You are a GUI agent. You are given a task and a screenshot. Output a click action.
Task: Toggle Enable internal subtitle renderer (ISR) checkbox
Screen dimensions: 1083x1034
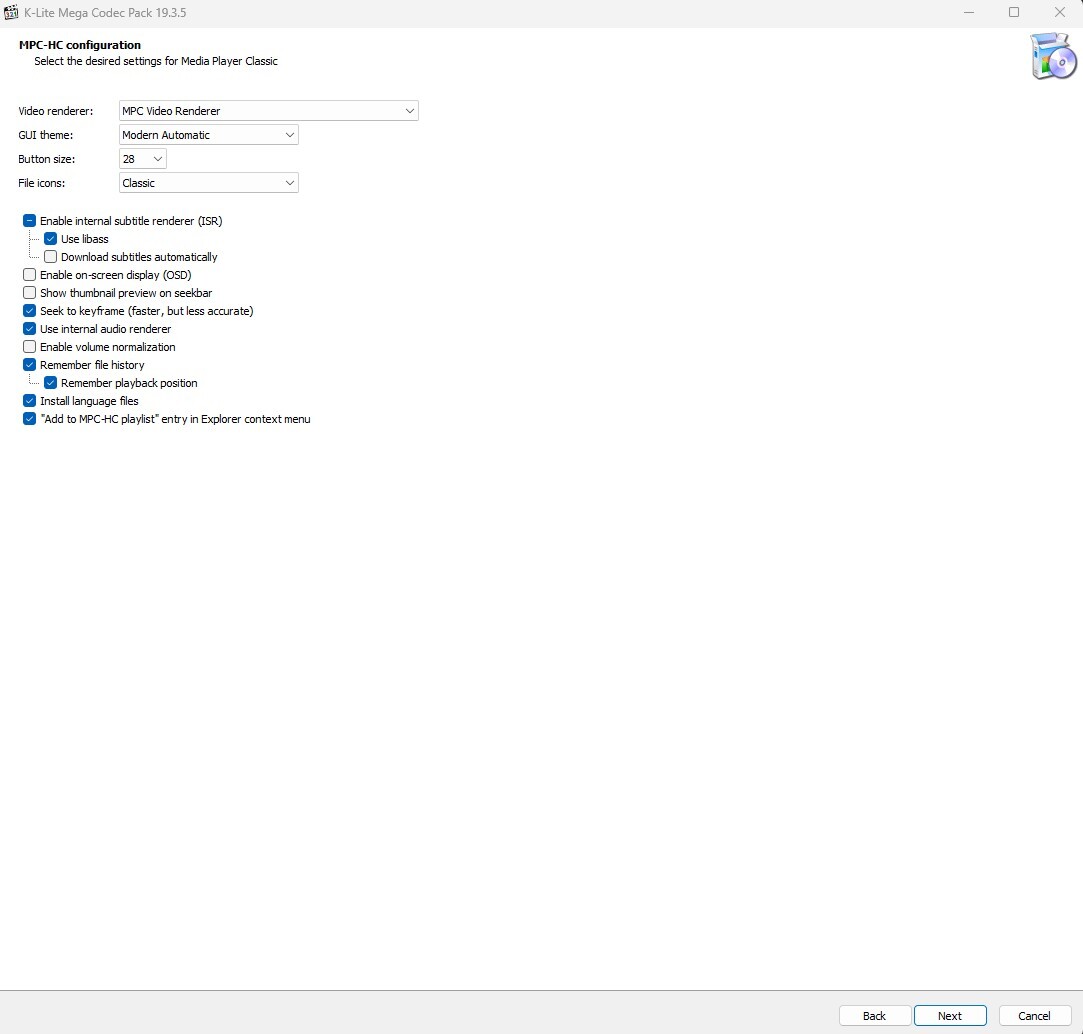pyautogui.click(x=30, y=221)
